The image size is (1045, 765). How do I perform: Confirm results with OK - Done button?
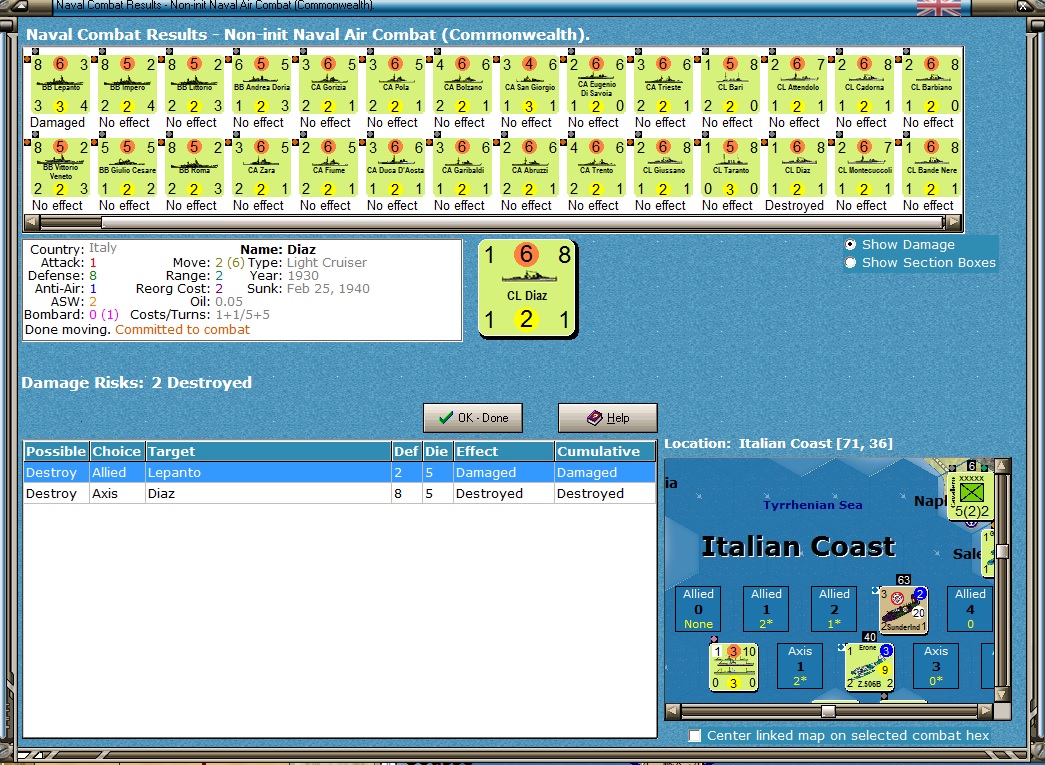point(473,418)
